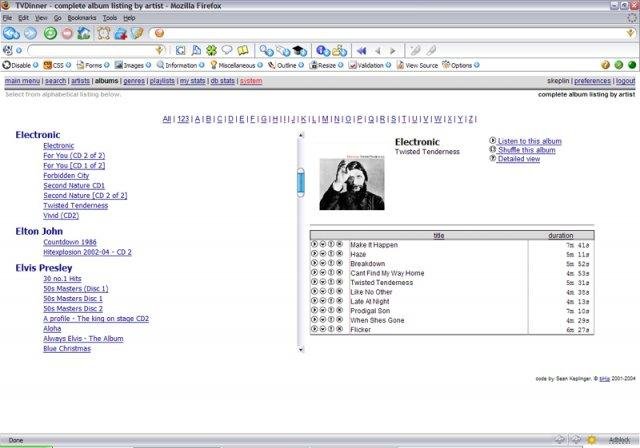Open the Outline dropdown menu

(286, 65)
